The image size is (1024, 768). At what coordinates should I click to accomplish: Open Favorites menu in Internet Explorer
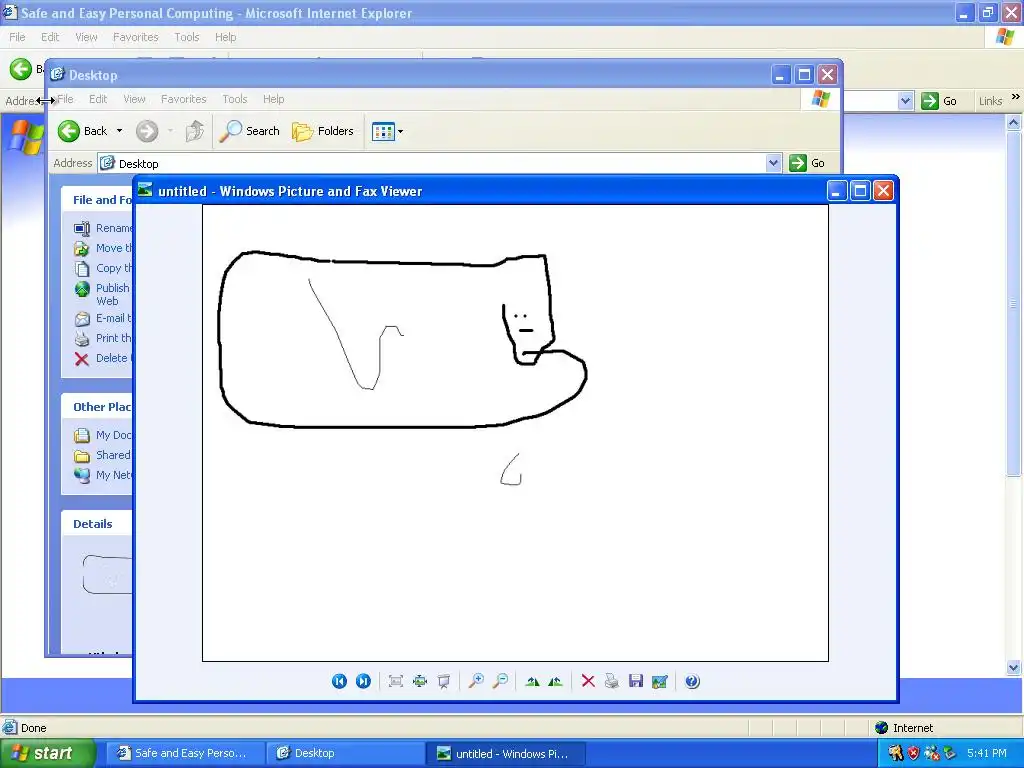(x=135, y=37)
